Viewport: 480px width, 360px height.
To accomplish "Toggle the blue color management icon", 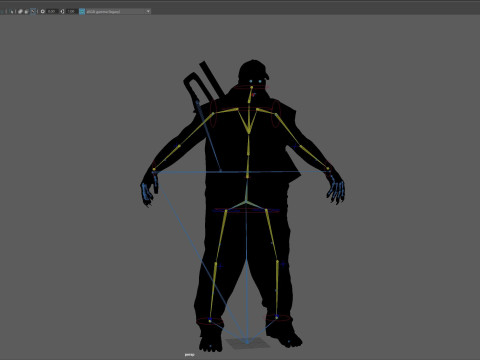I will tap(82, 11).
